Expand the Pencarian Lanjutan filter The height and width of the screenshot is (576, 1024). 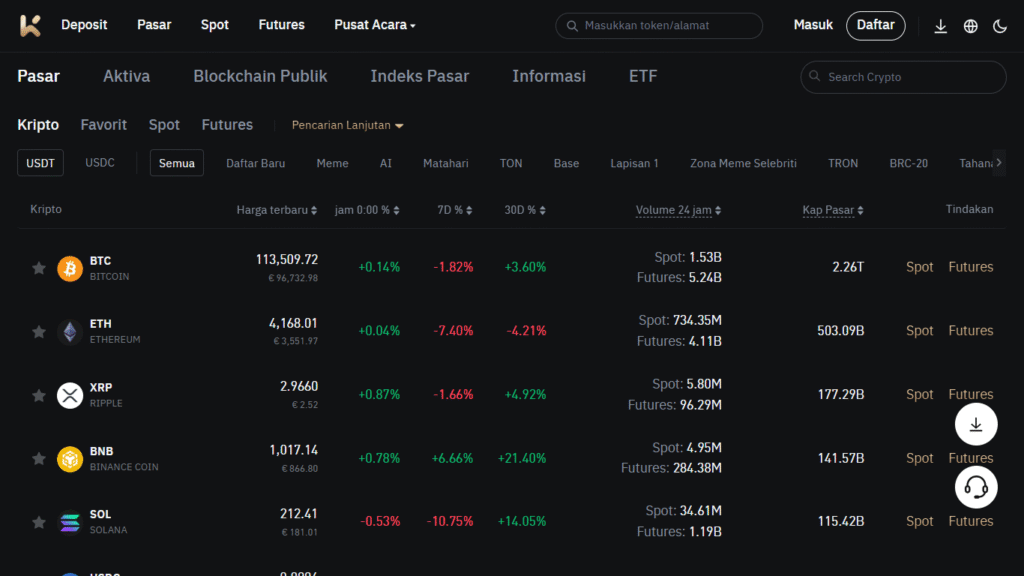pos(347,125)
